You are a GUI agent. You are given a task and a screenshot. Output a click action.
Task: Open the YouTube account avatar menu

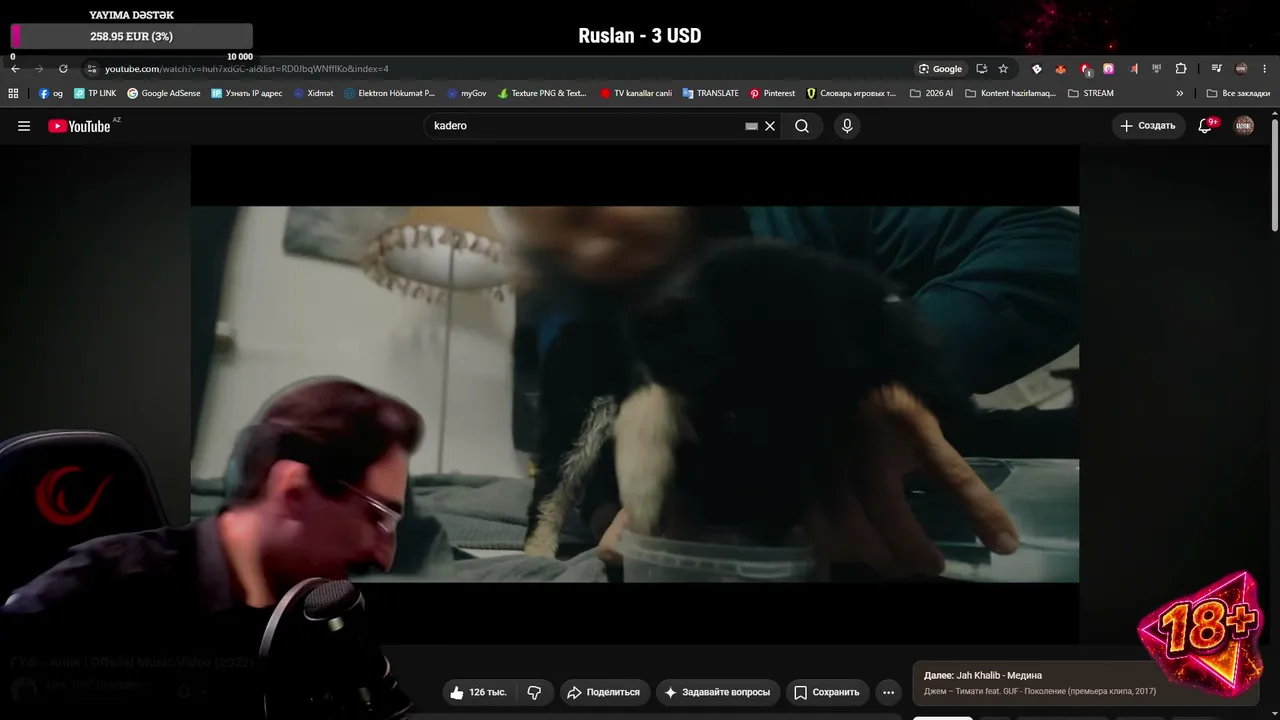pyautogui.click(x=1244, y=126)
